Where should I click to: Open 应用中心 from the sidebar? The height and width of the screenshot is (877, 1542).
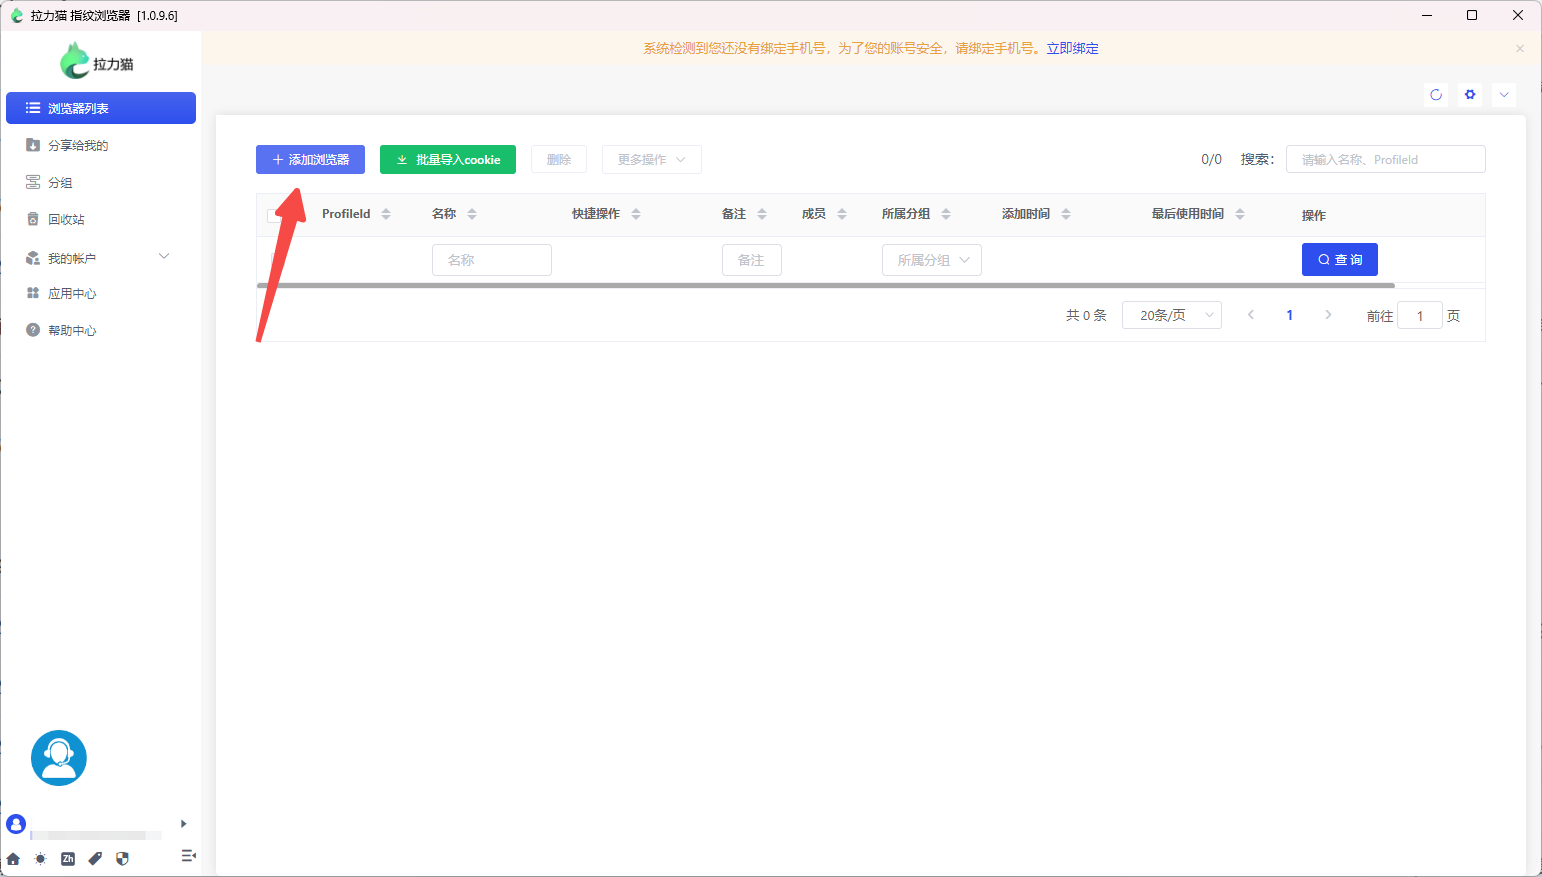click(x=72, y=294)
